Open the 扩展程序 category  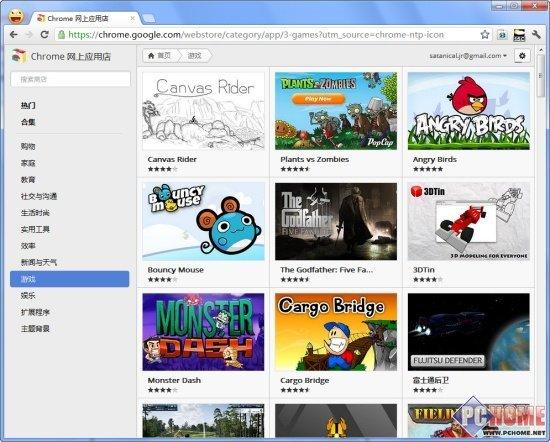tap(35, 312)
